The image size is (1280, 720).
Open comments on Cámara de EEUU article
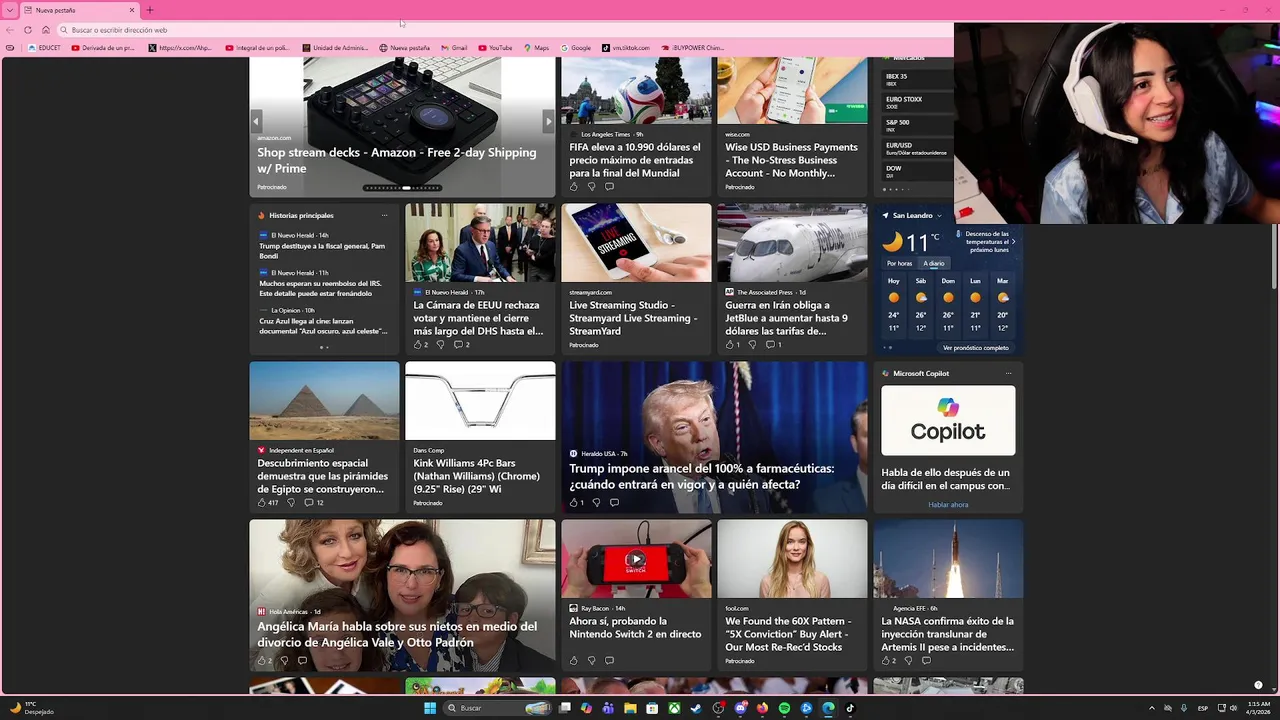click(461, 344)
